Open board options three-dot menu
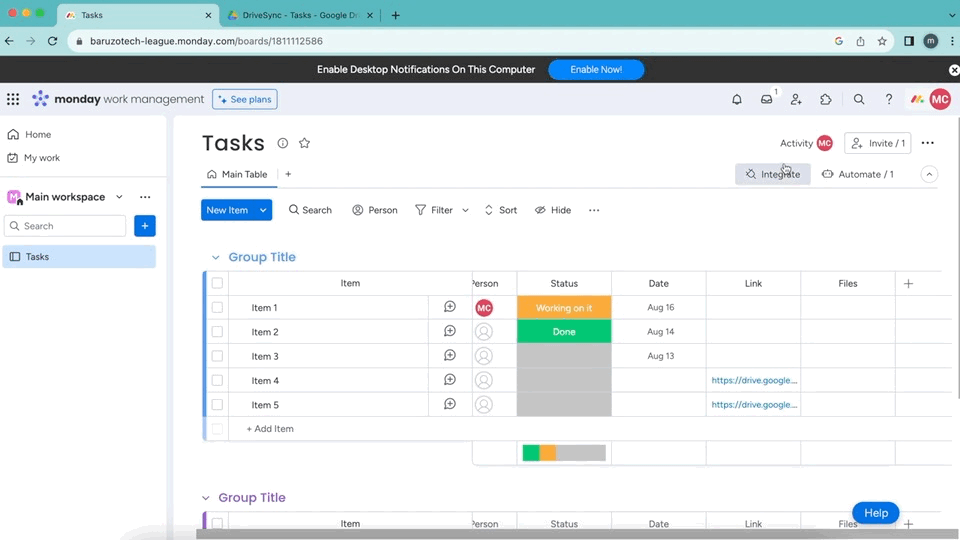Viewport: 960px width, 540px height. point(928,143)
